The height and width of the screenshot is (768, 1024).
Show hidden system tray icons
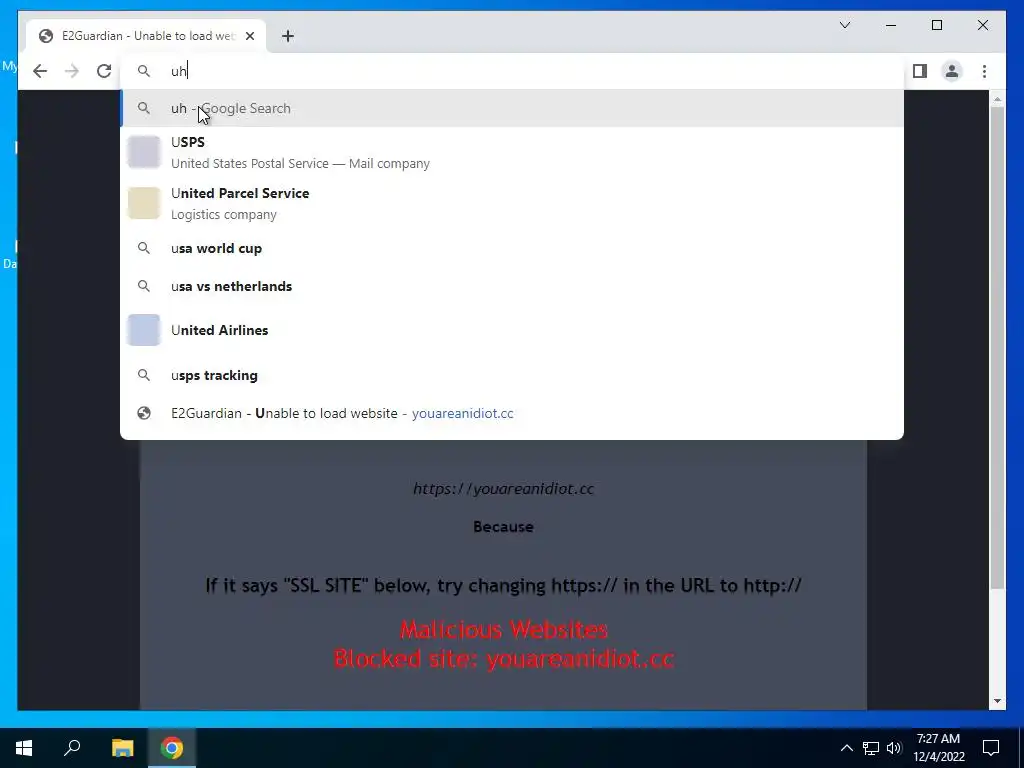(846, 748)
